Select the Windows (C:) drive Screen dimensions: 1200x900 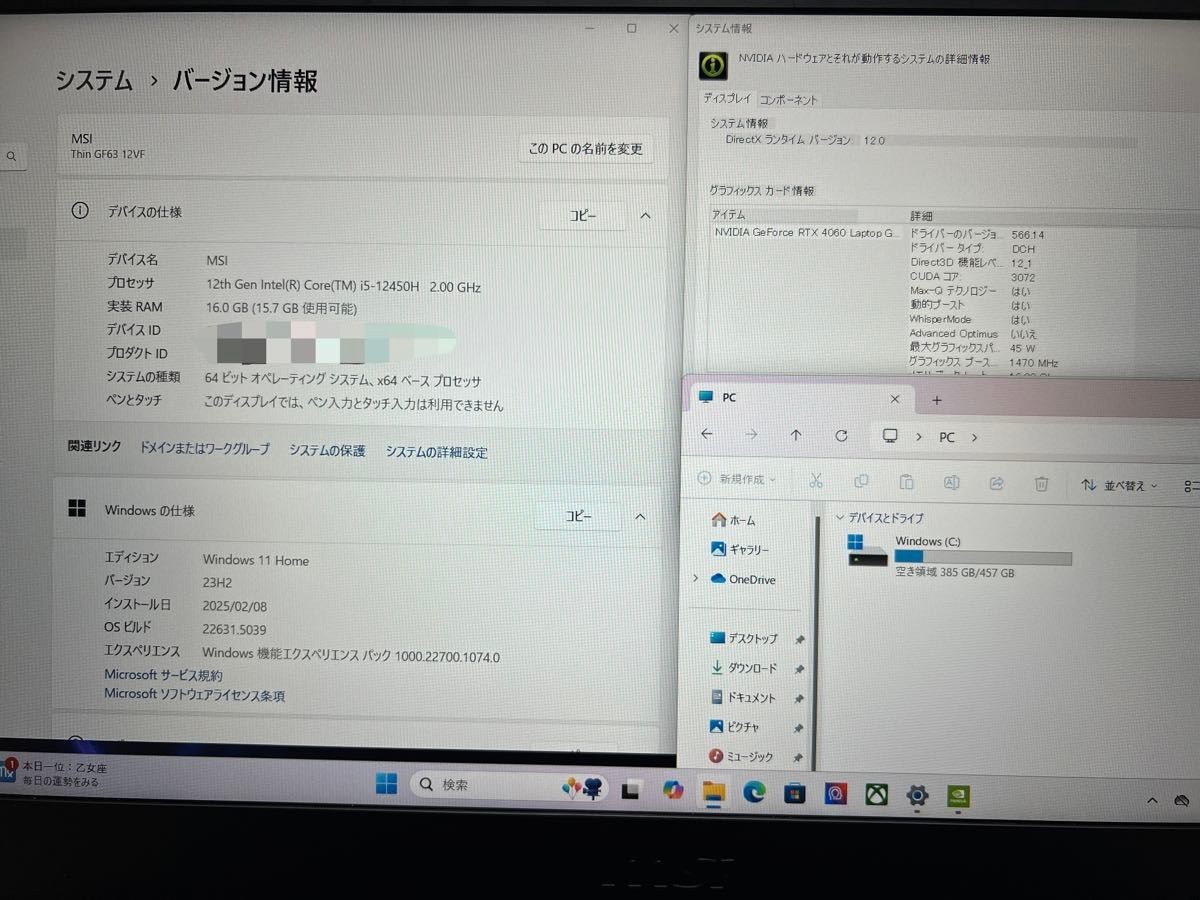958,555
